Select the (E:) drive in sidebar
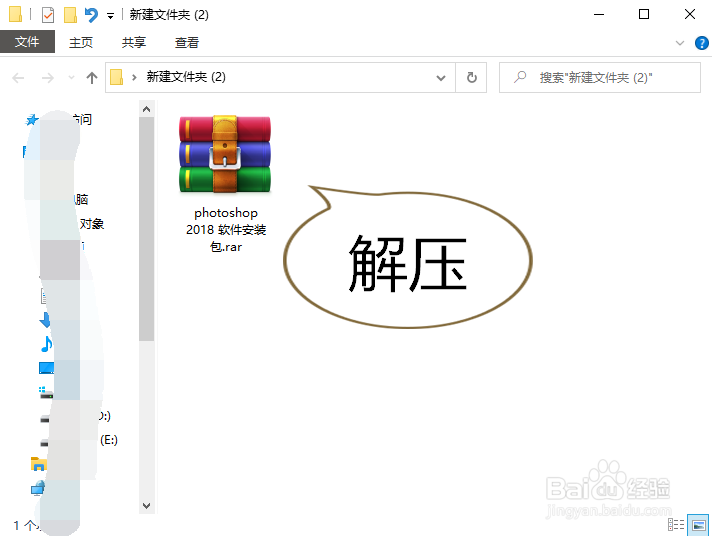The height and width of the screenshot is (536, 712). tap(109, 440)
